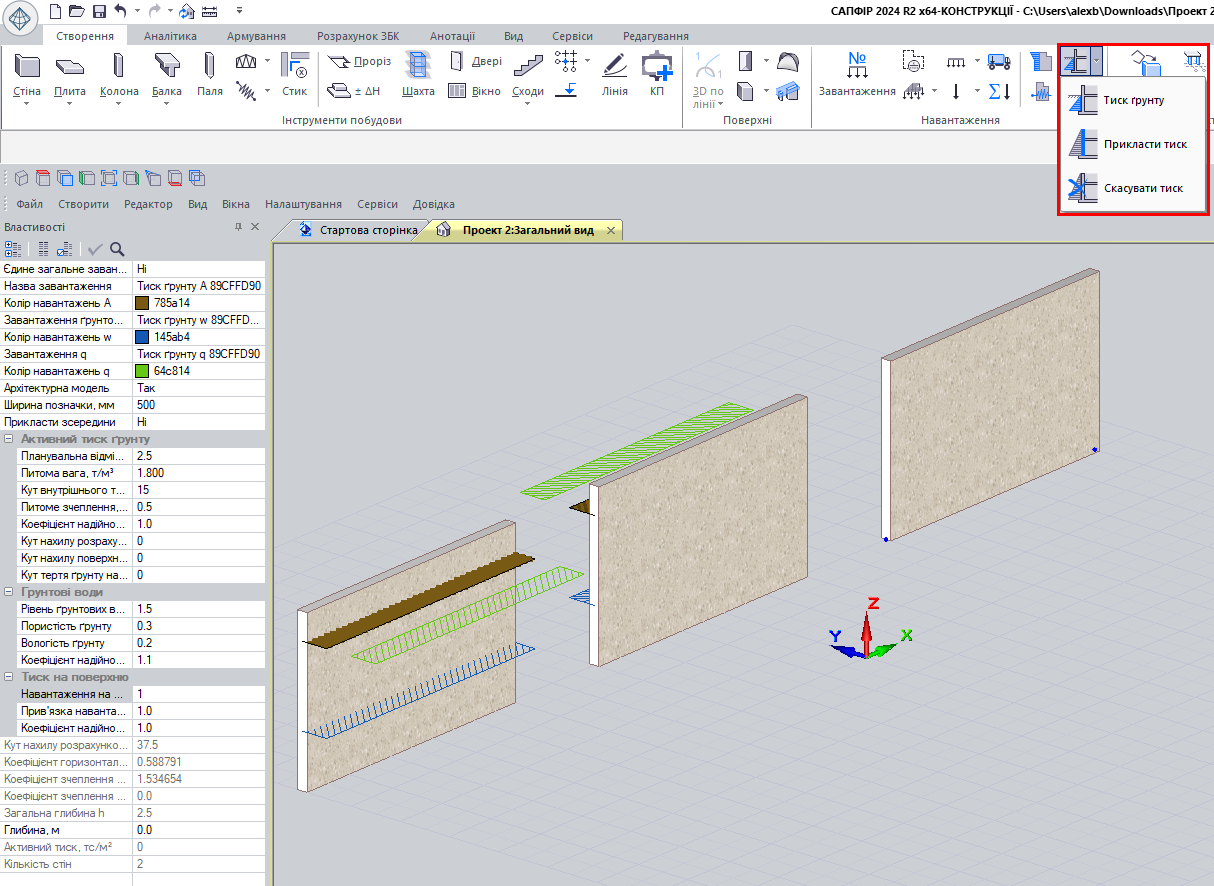This screenshot has height=886, width=1214.
Task: Choose Скасувати тиск from the dropdown
Action: point(1143,188)
